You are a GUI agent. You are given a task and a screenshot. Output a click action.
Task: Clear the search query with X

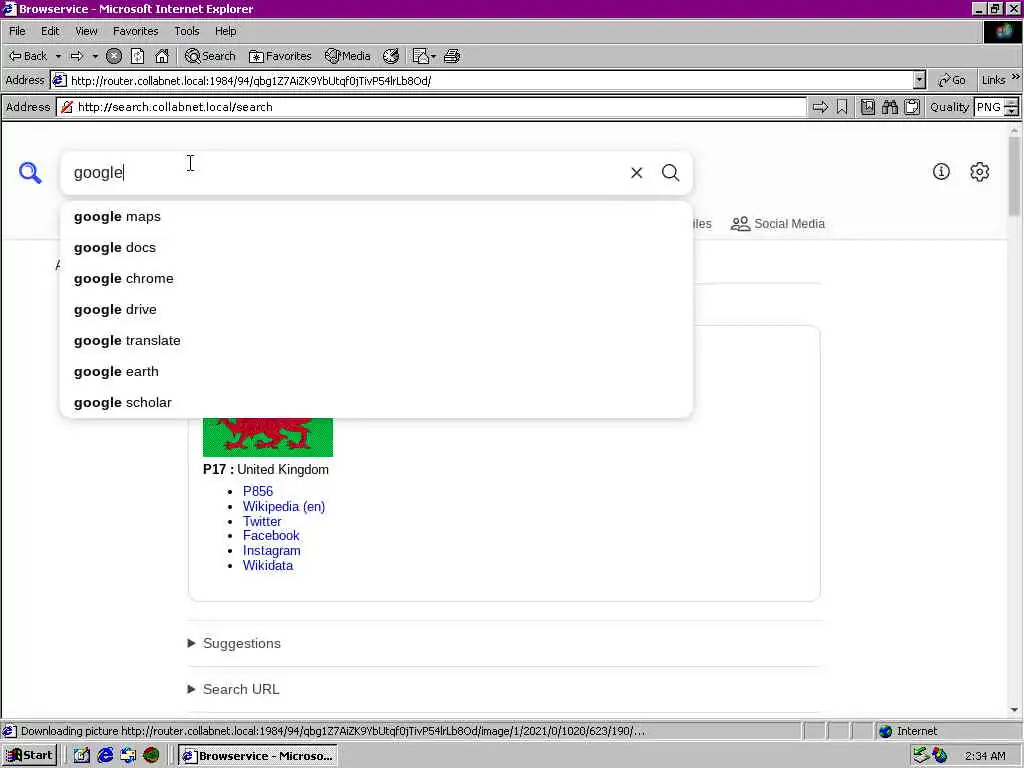tap(637, 172)
